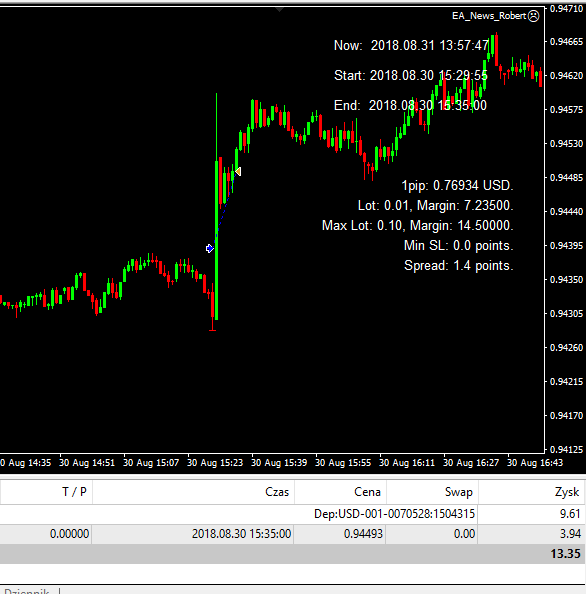Open the Dziennik tab
The height and width of the screenshot is (594, 586).
tap(27, 590)
